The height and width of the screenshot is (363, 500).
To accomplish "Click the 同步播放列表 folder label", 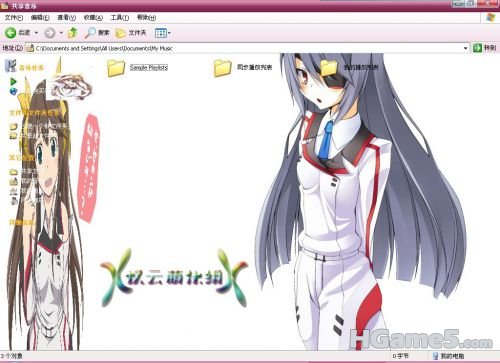I will [x=255, y=67].
